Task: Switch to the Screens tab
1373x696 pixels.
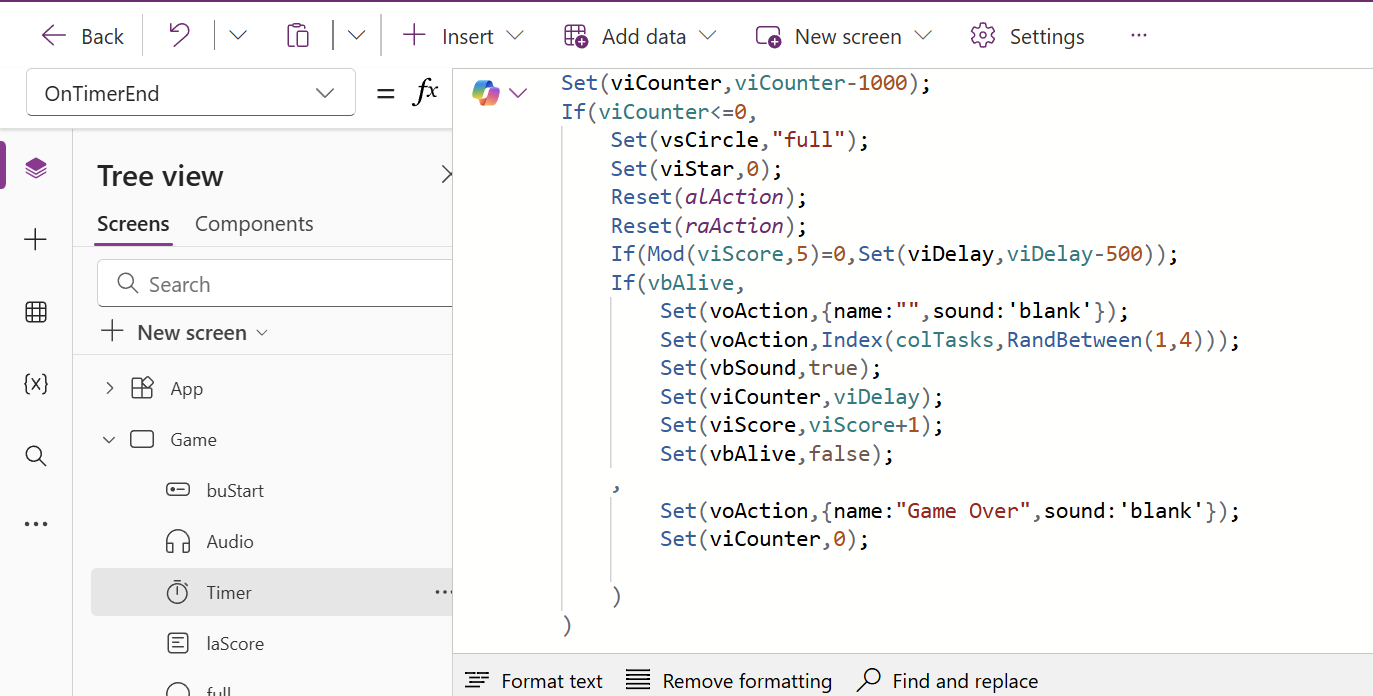Action: click(x=133, y=224)
